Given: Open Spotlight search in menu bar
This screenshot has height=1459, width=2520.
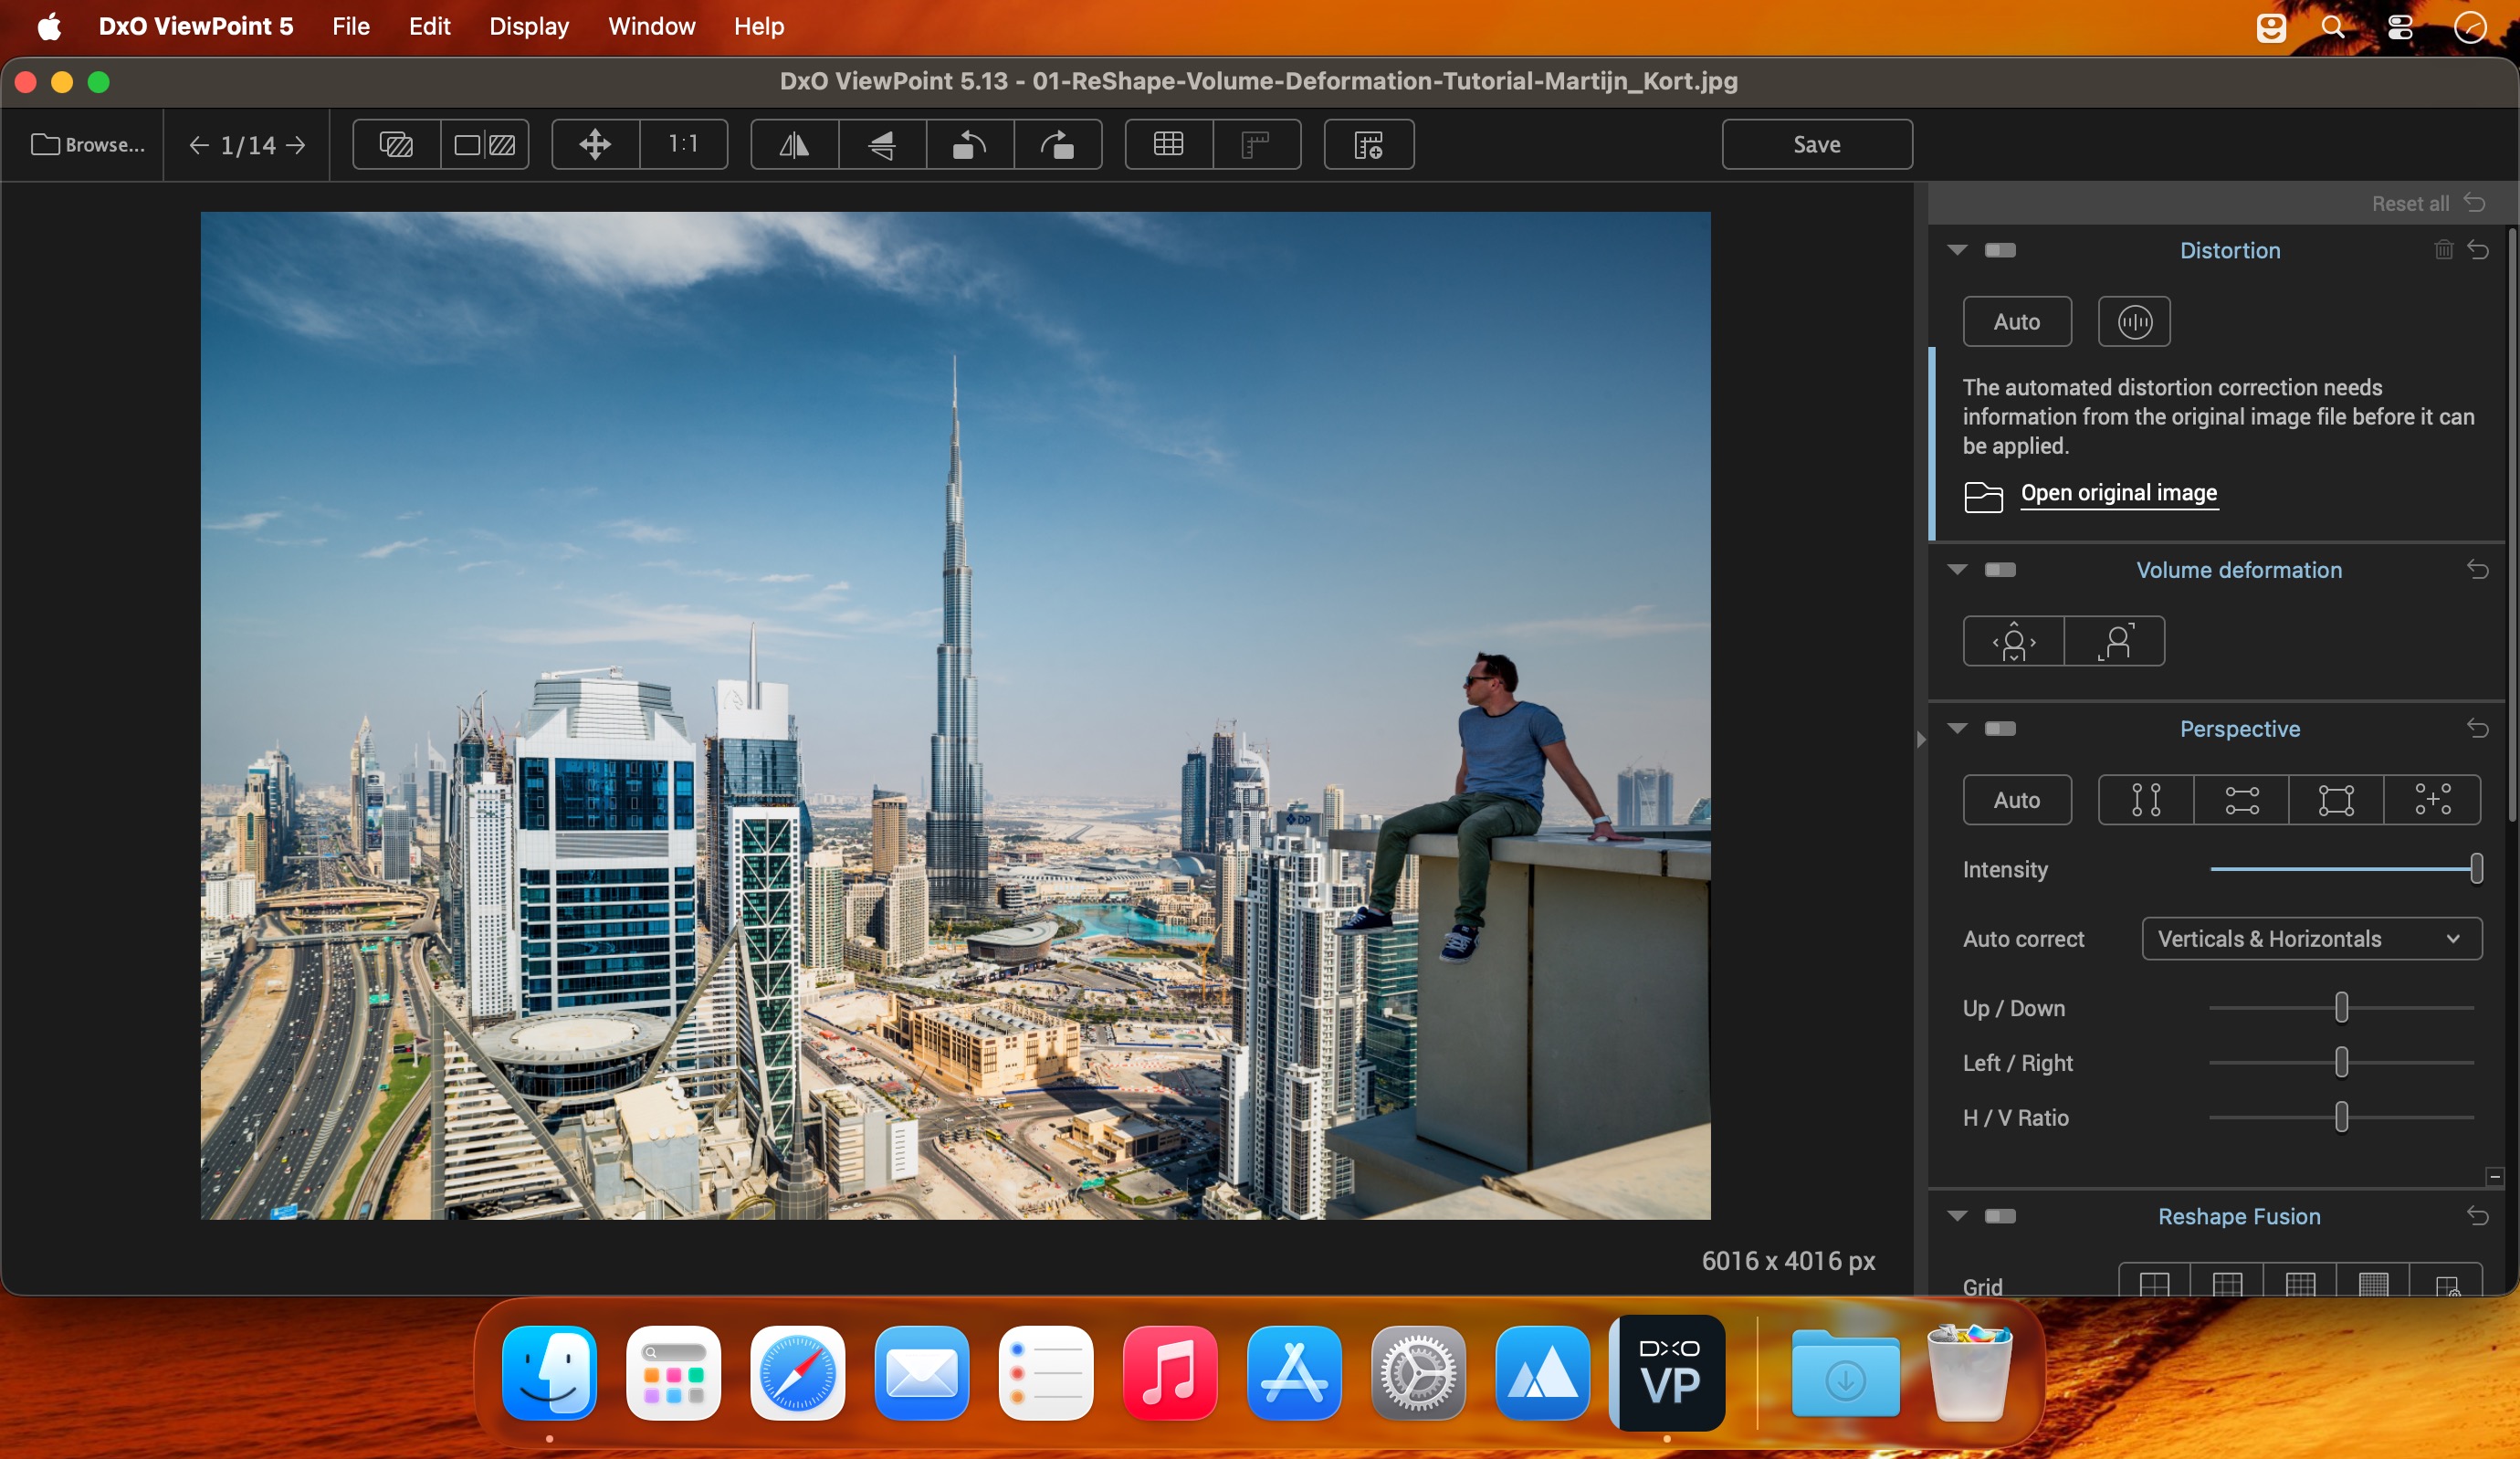Looking at the screenshot, I should coord(2333,27).
